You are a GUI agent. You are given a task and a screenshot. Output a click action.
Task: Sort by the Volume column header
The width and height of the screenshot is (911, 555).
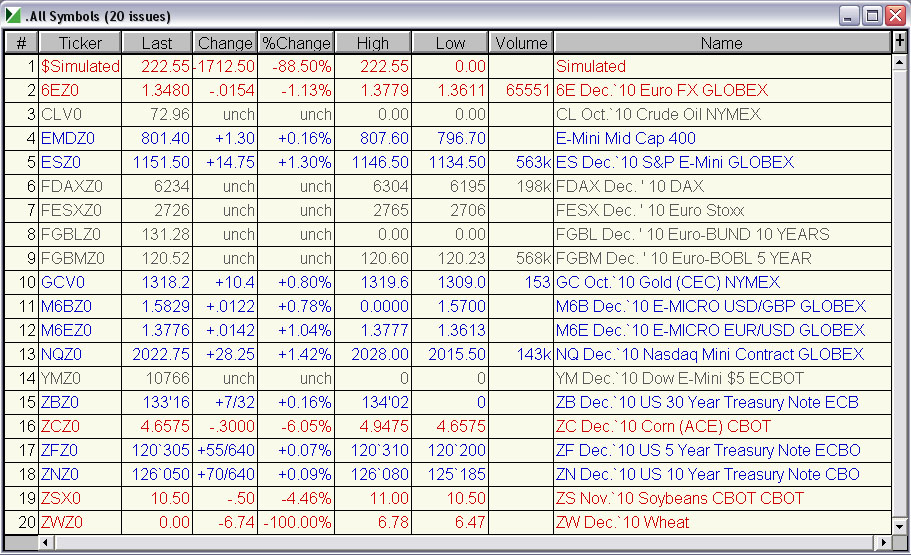521,43
